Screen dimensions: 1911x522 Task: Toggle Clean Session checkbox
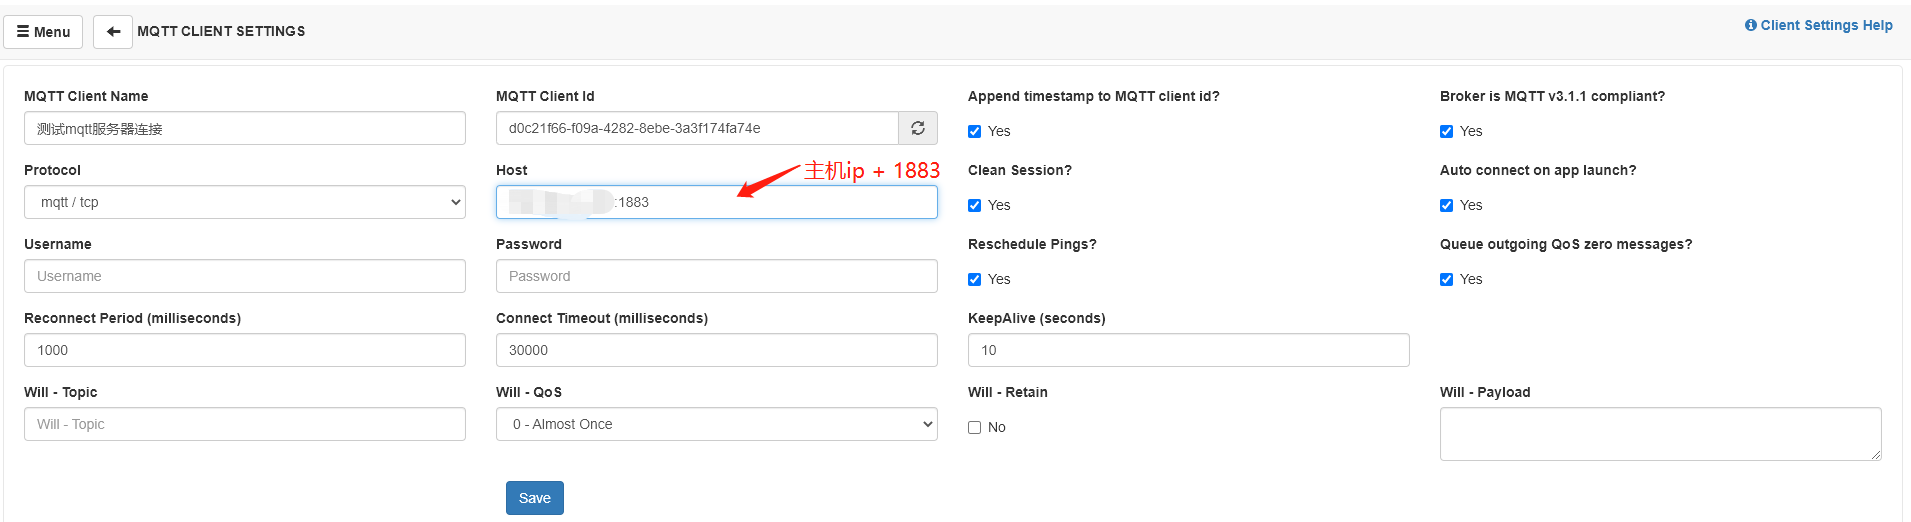(975, 205)
